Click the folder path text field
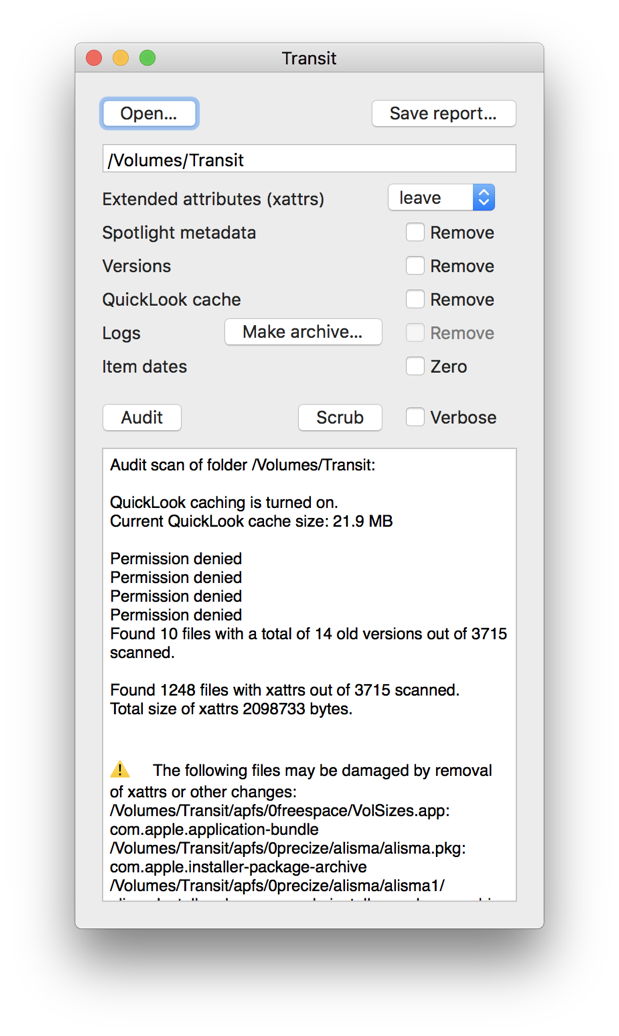Screen dimensions: 619x1036 tap(309, 159)
